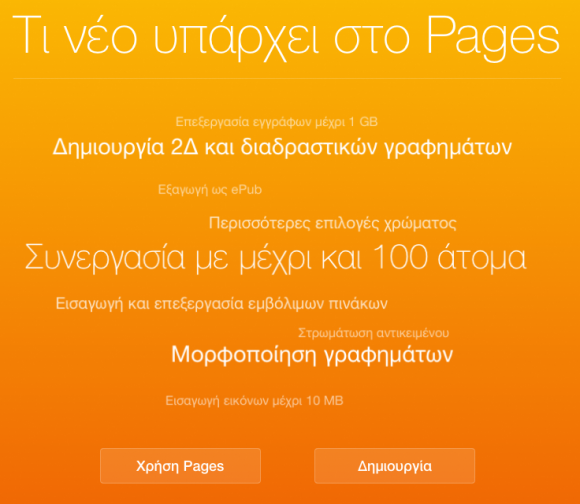580x504 pixels.
Task: Click the Εξαγωγή ως ePub text
Action: [x=210, y=190]
